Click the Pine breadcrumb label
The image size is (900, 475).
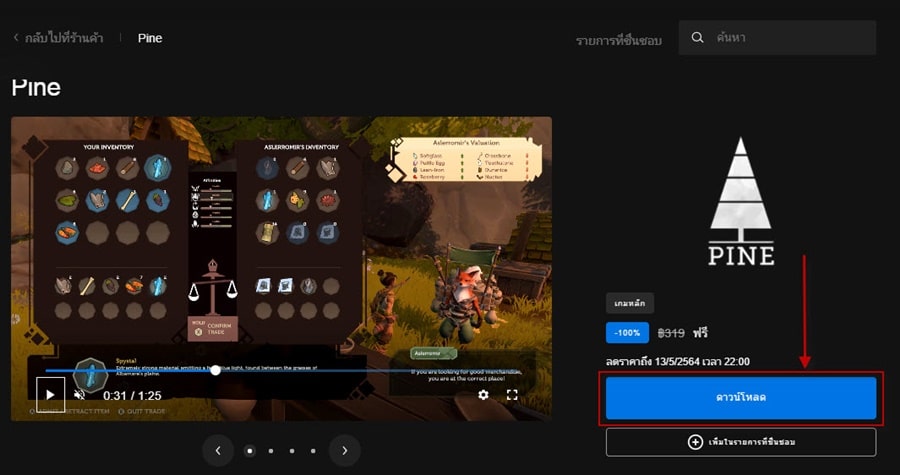tap(150, 38)
